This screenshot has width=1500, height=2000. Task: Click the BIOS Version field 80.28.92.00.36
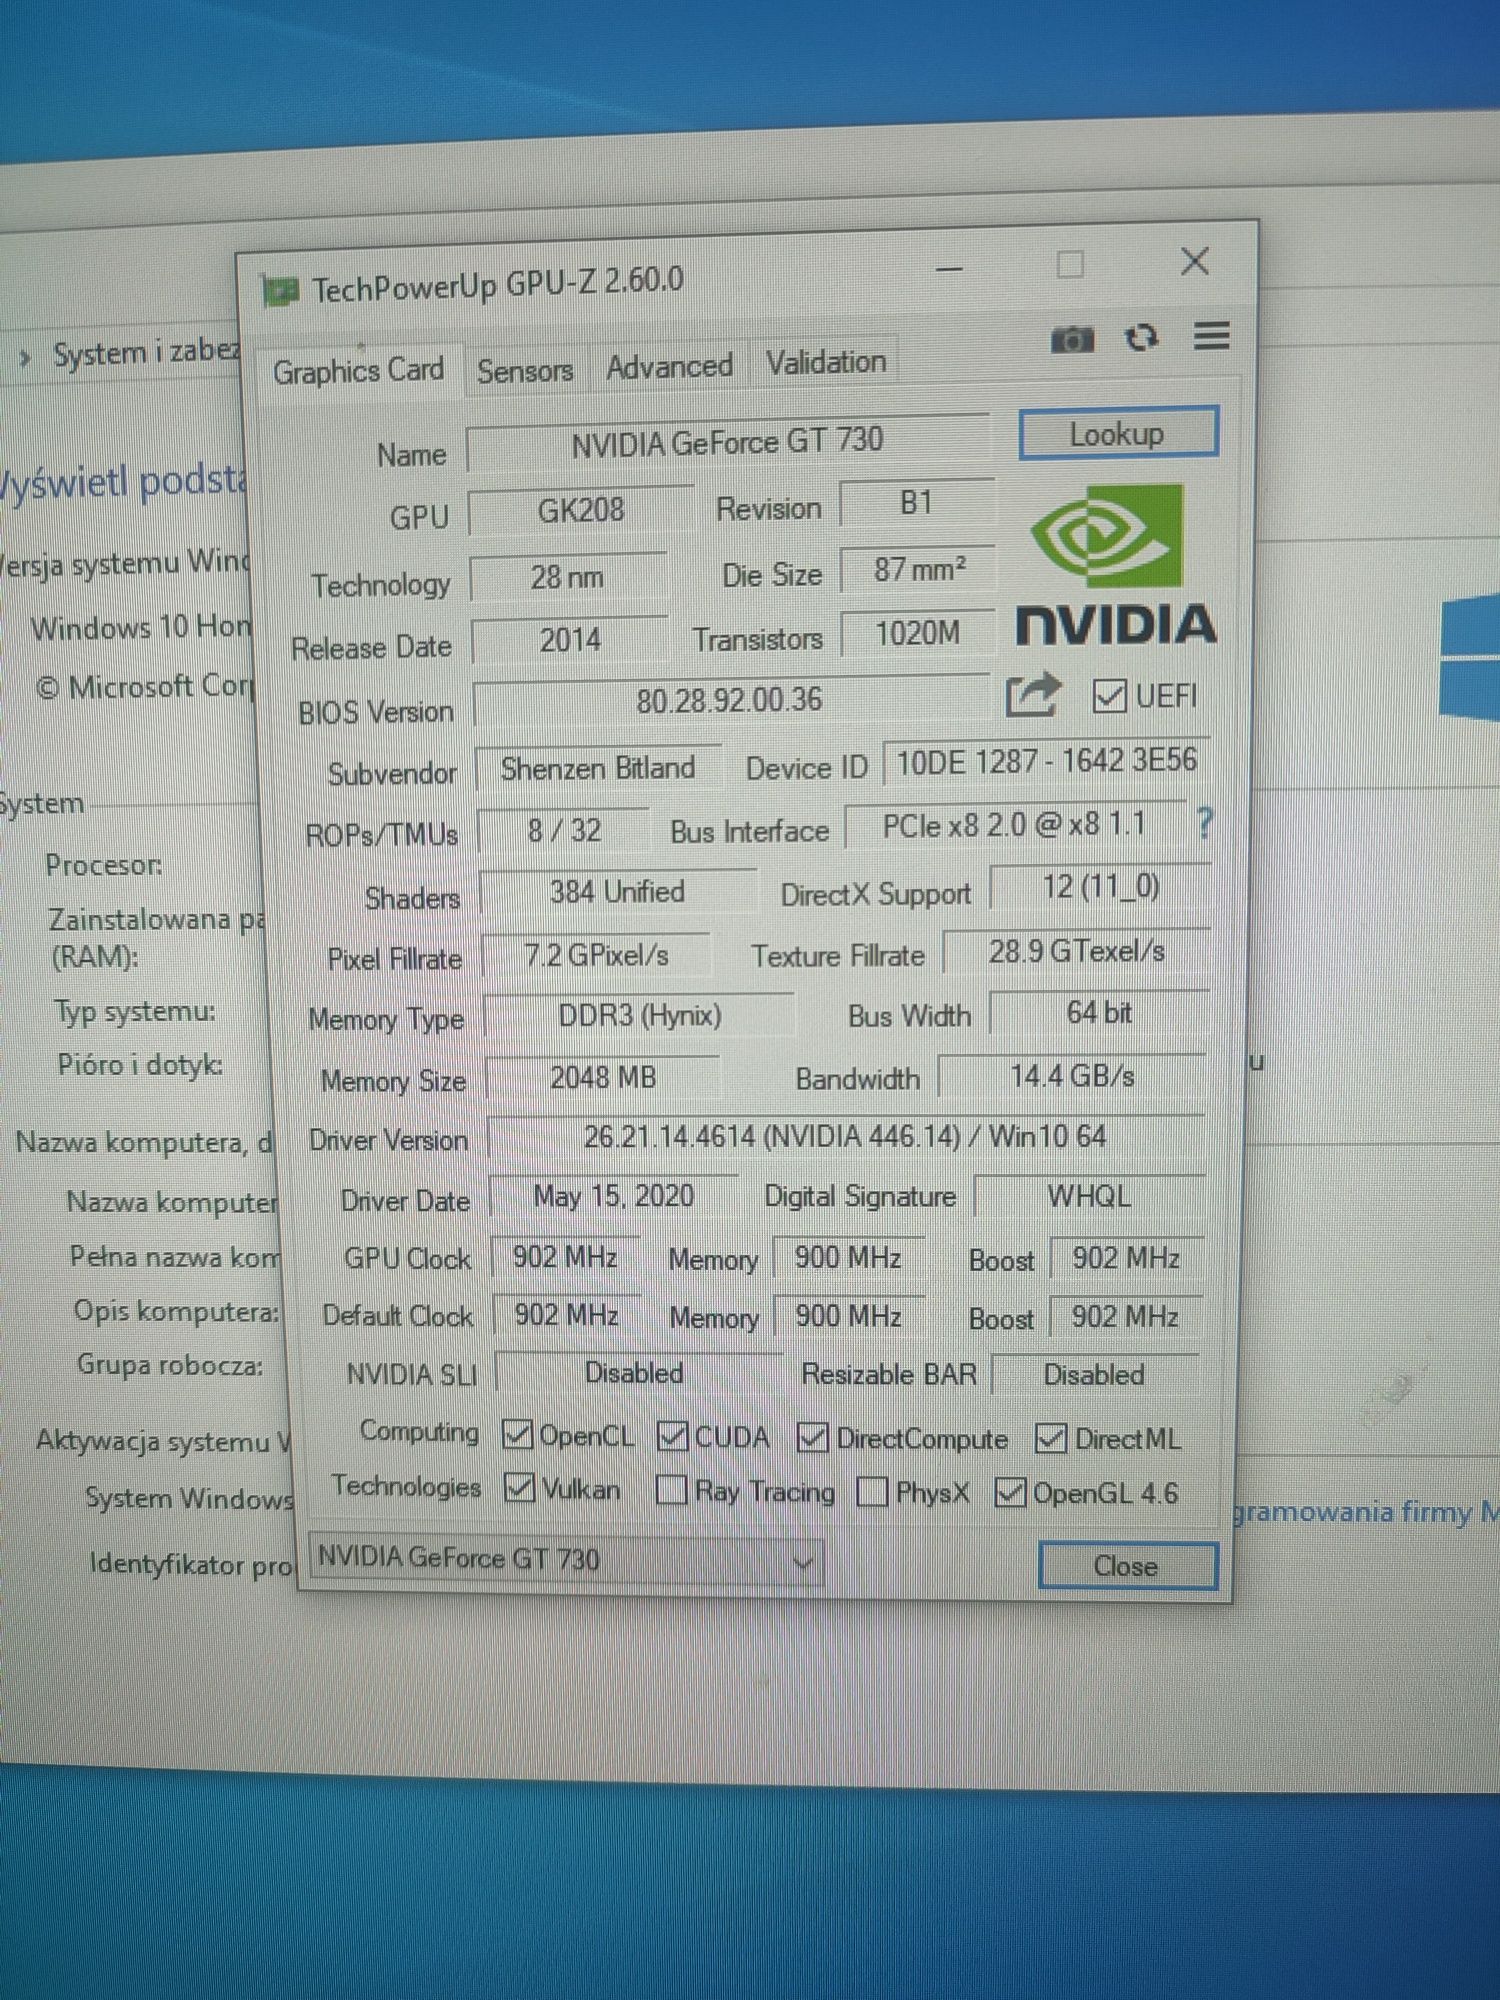[730, 700]
